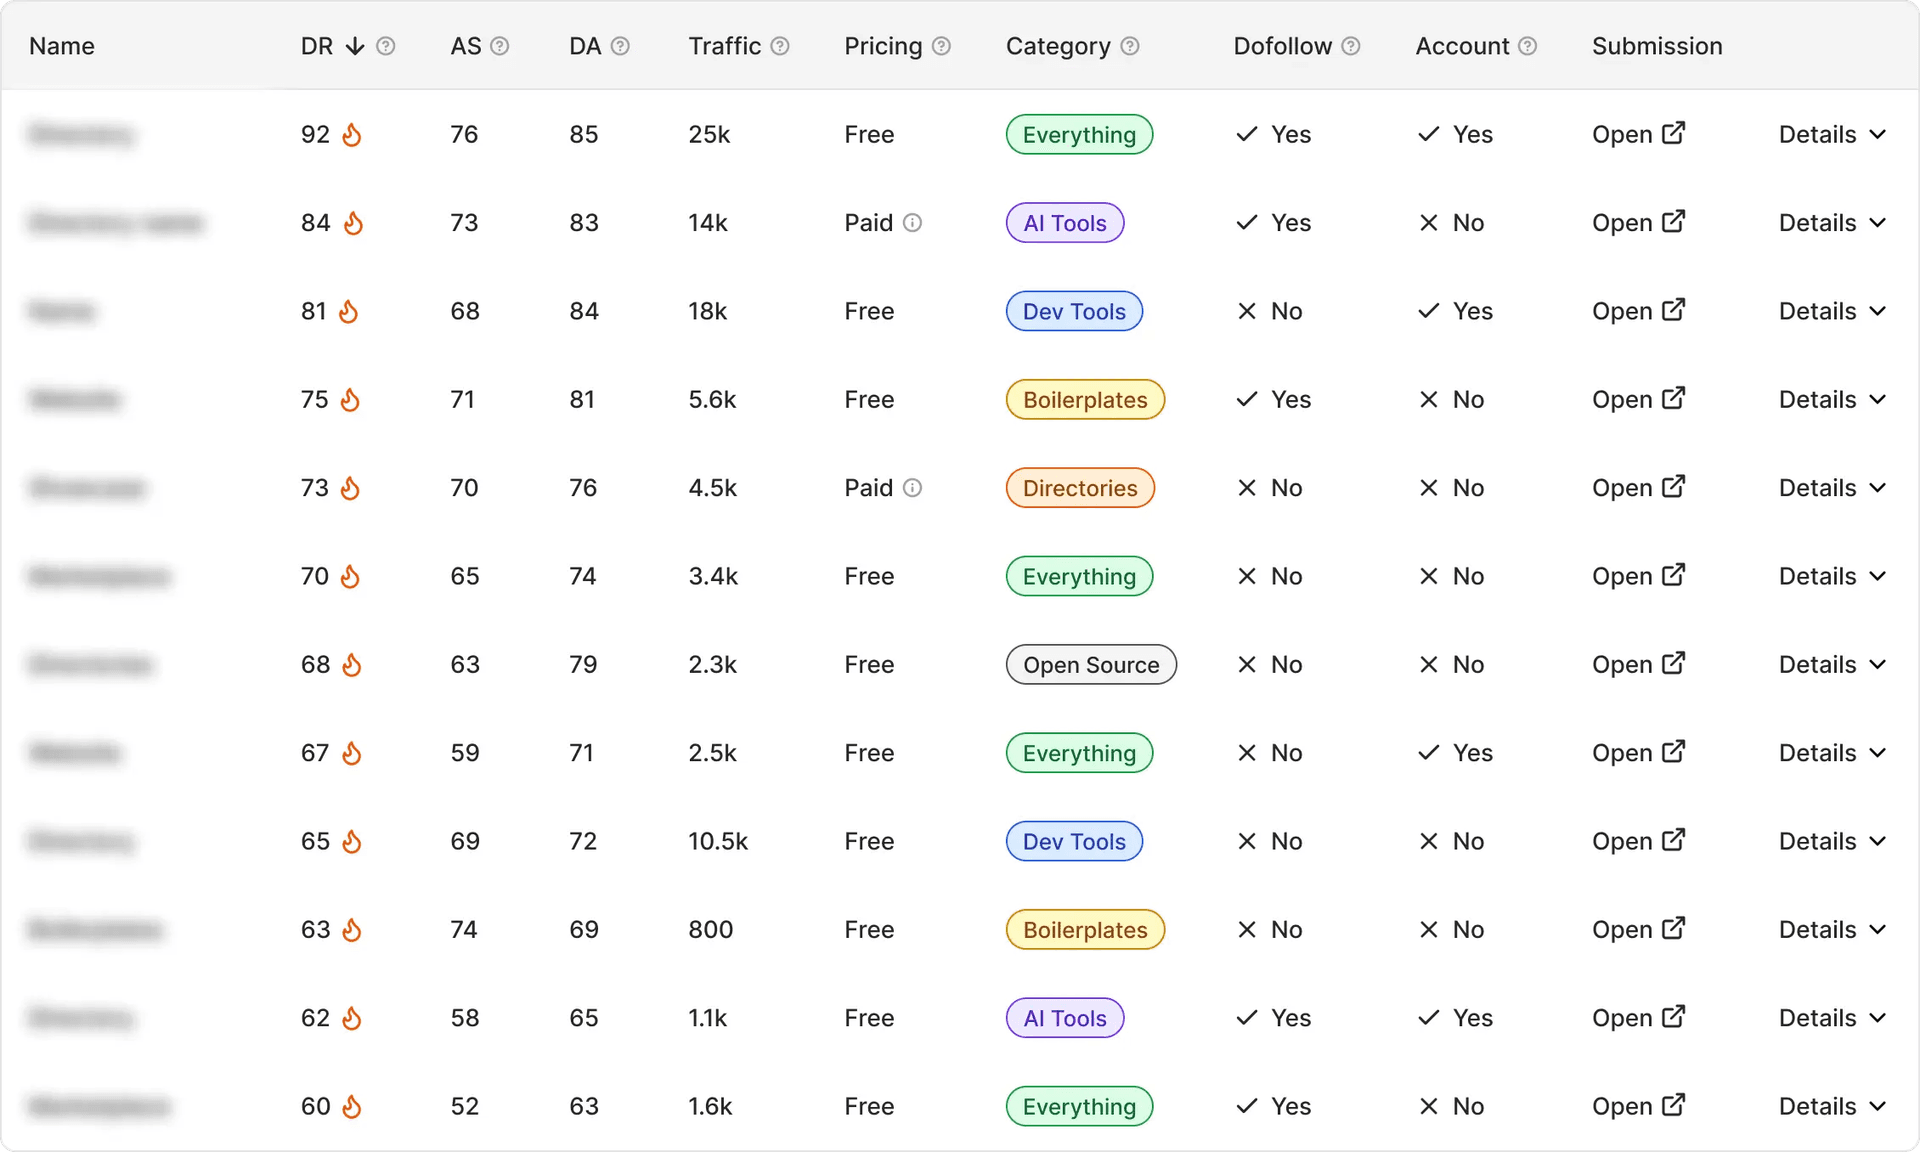This screenshot has height=1152, width=1920.
Task: Click the flame icon beside DR 81
Action: (348, 311)
